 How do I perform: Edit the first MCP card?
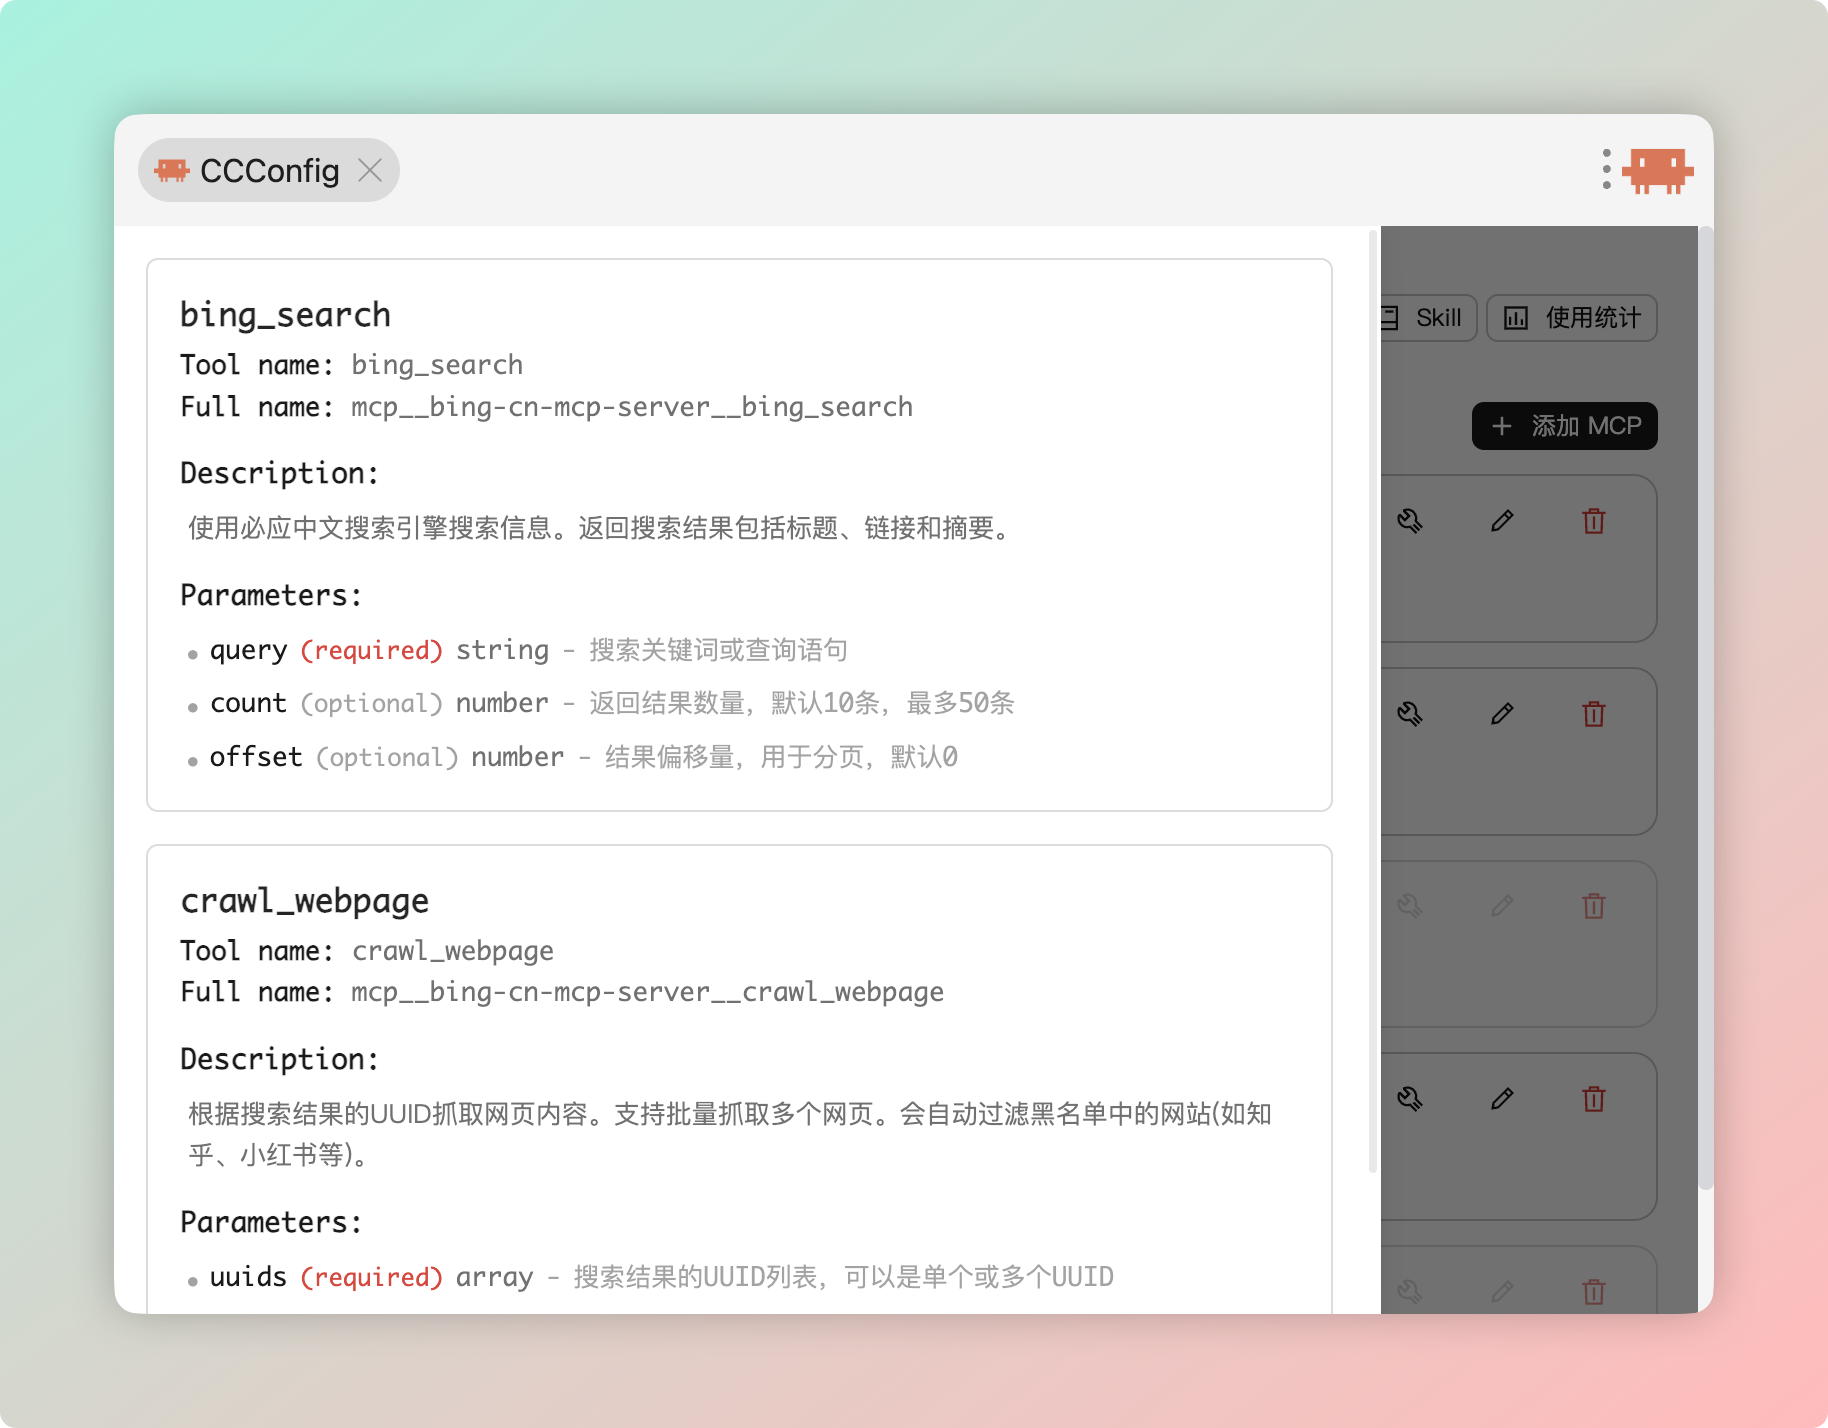point(1502,521)
